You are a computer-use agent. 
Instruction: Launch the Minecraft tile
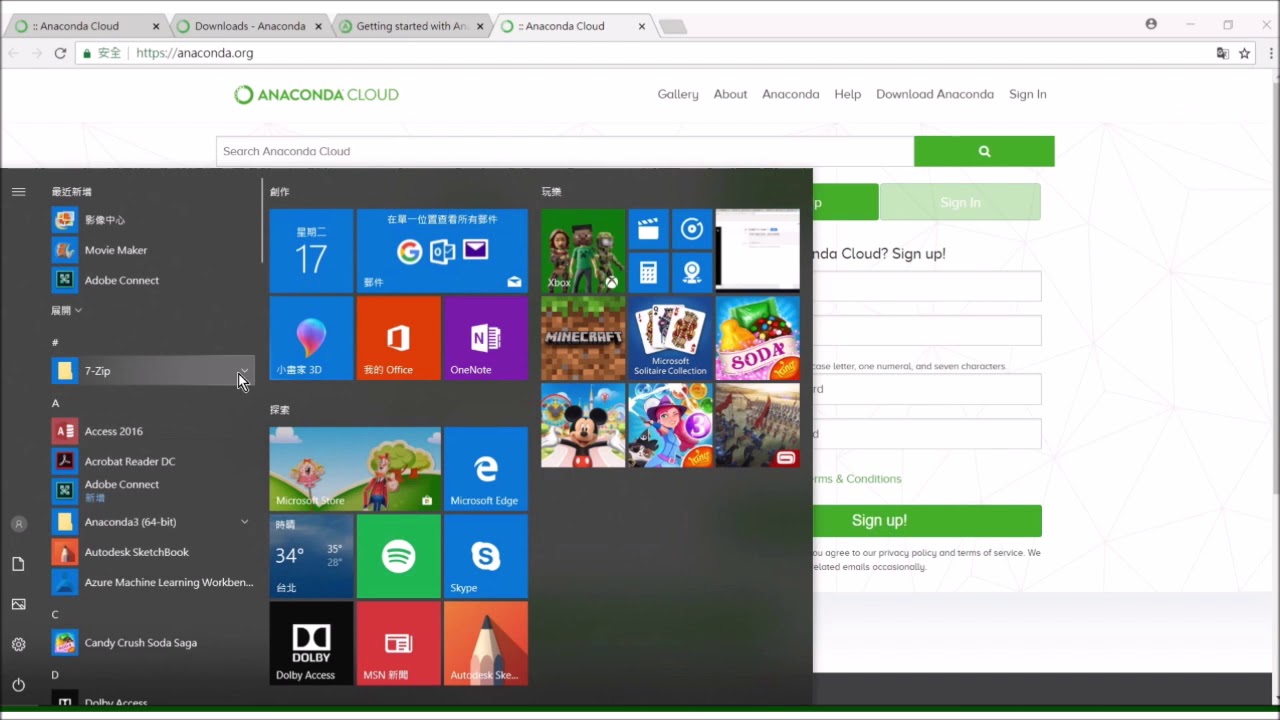point(583,338)
